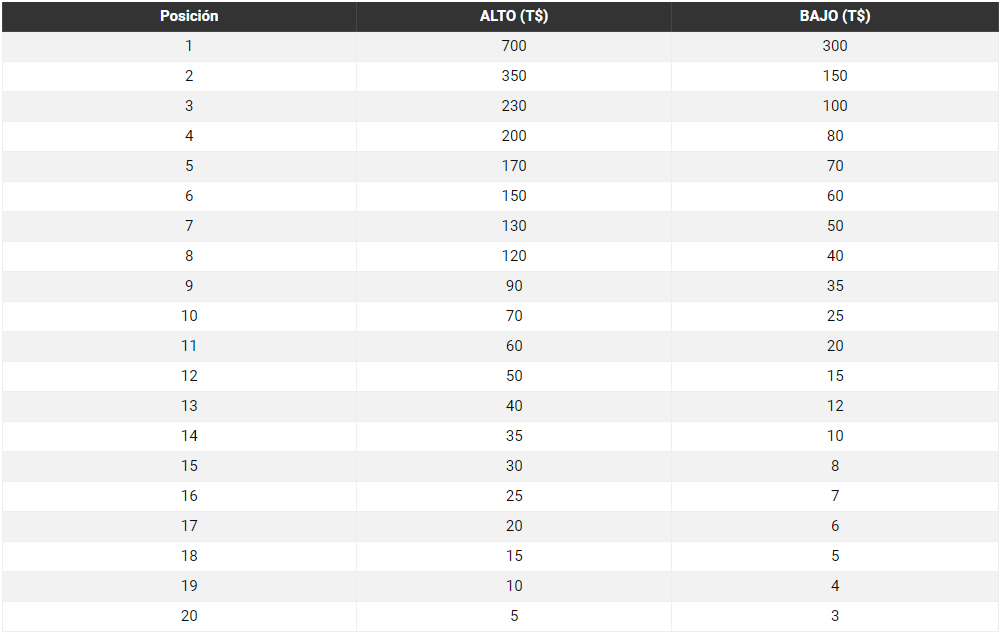Click the Posición column header
Screen dimensions: 1004x643
(189, 16)
